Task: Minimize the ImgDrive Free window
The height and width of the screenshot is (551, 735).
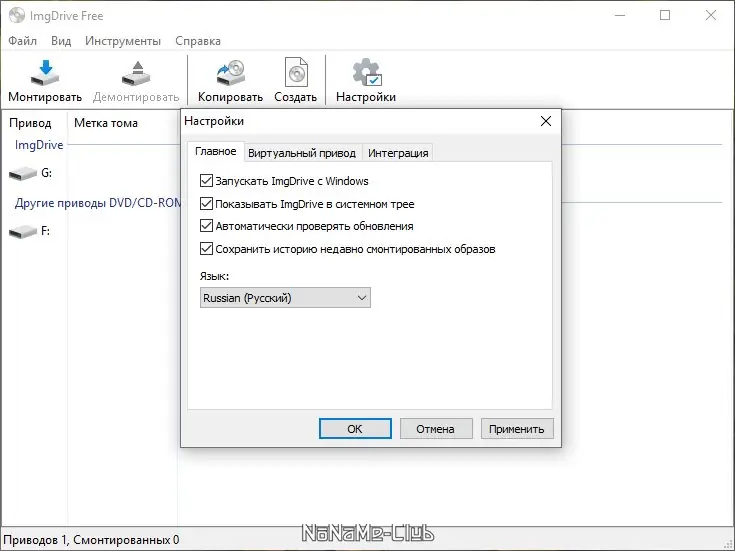Action: tap(620, 15)
